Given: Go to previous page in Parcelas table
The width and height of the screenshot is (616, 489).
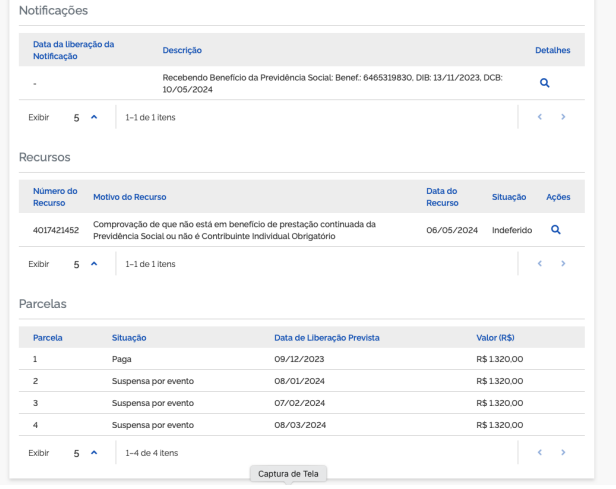Looking at the screenshot, I should pos(540,452).
